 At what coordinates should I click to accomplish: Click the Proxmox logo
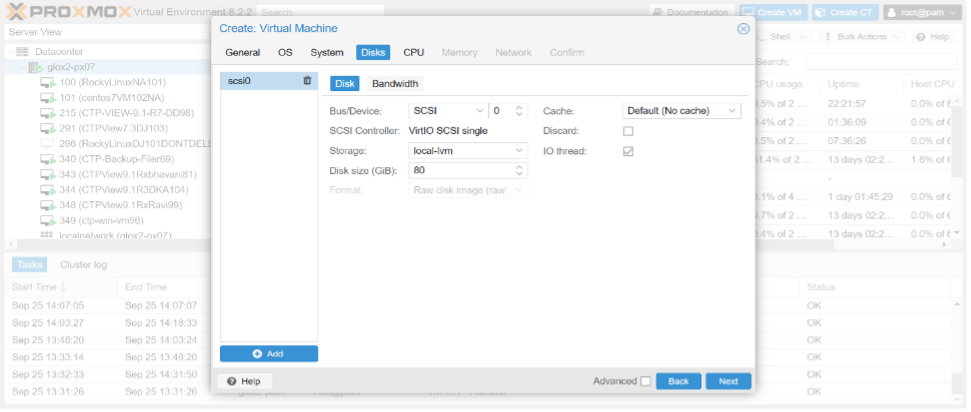click(69, 12)
